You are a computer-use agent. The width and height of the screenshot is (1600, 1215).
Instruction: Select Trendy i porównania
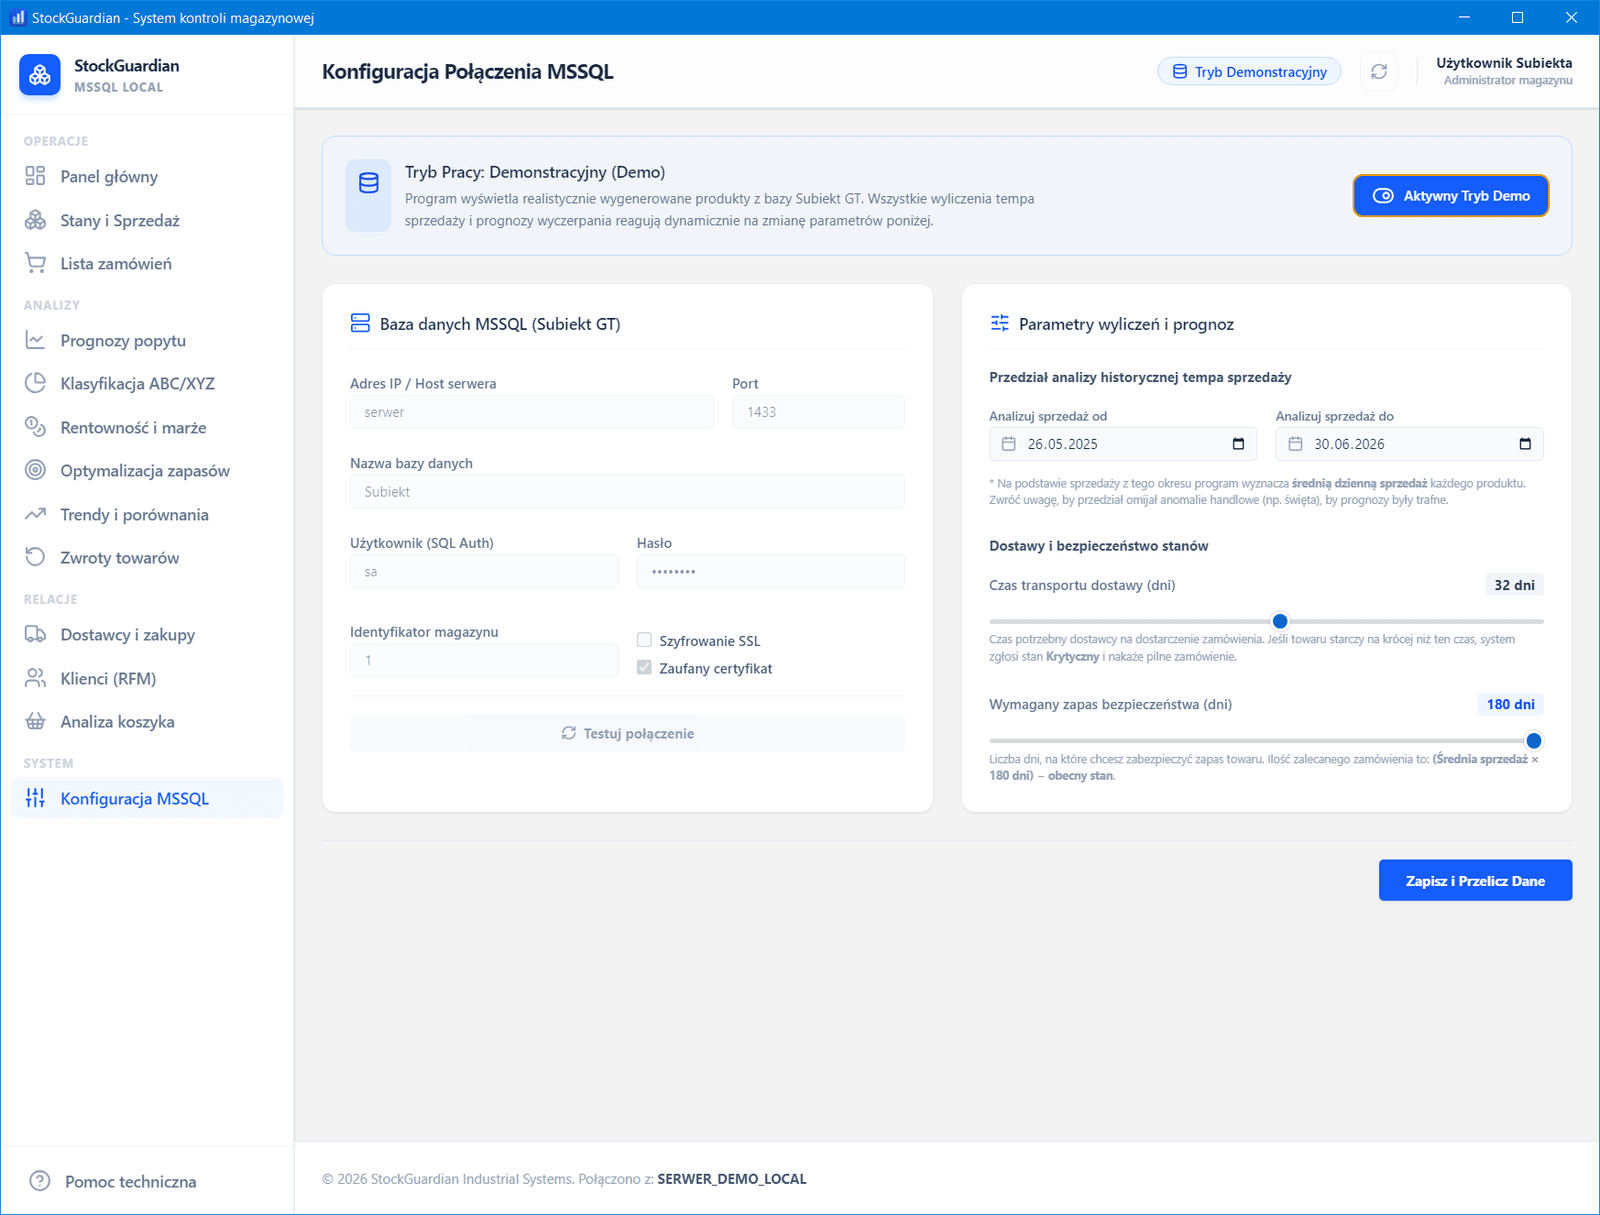[x=147, y=514]
